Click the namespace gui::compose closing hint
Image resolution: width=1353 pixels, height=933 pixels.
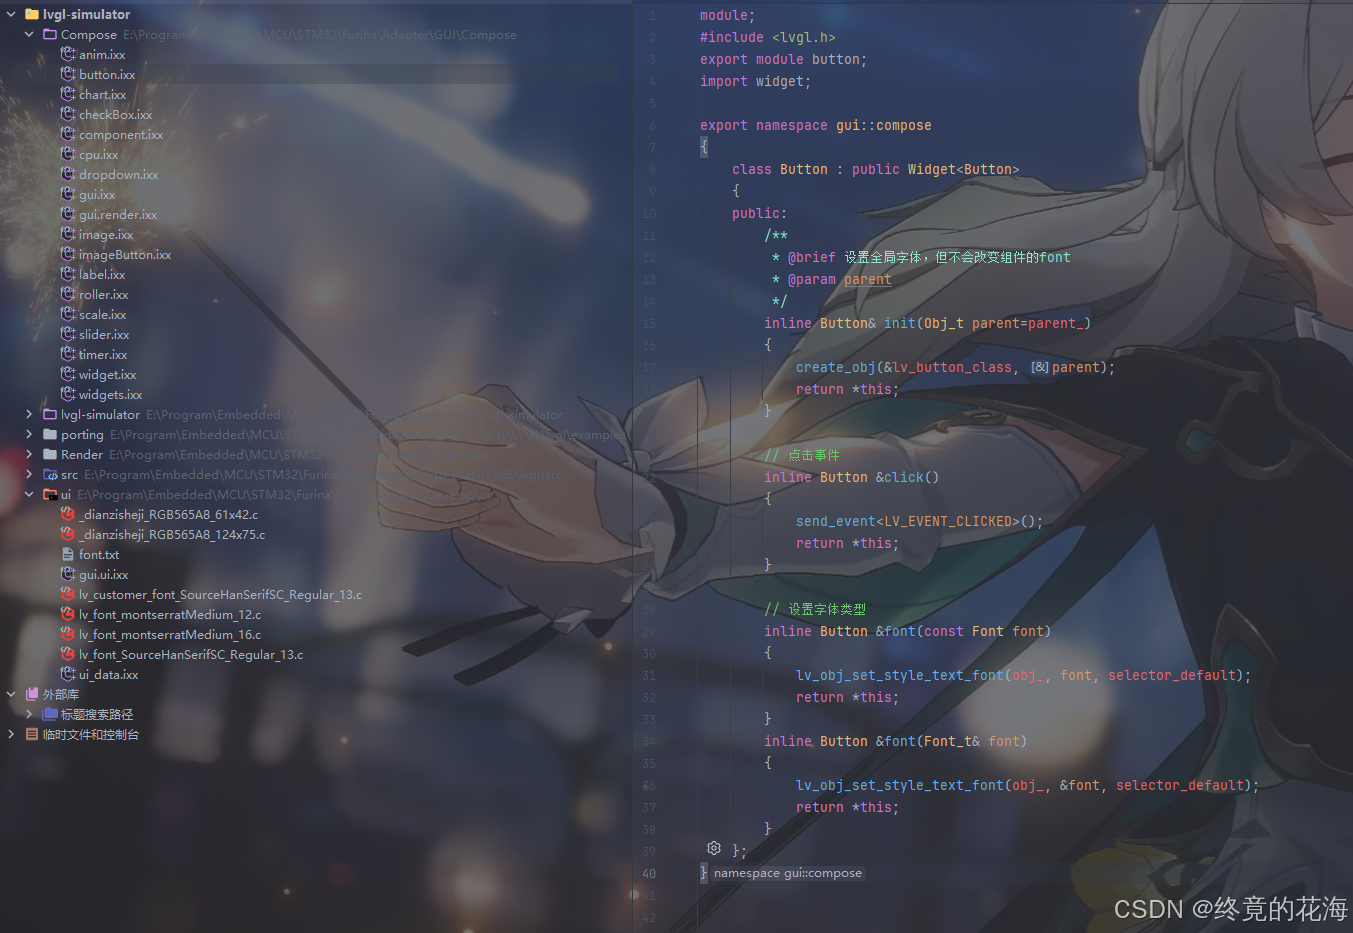(788, 873)
